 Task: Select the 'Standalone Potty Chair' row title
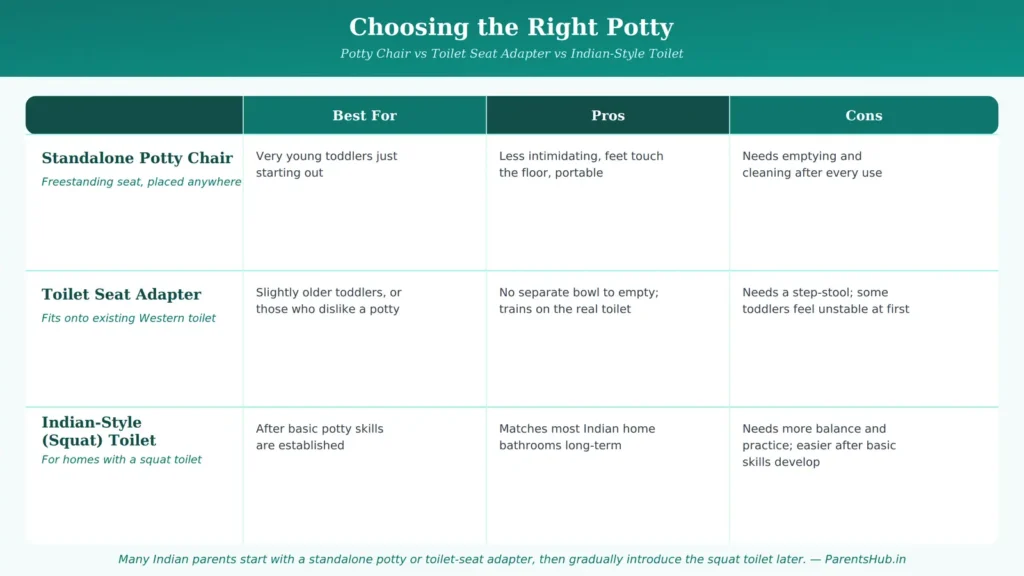pos(137,158)
